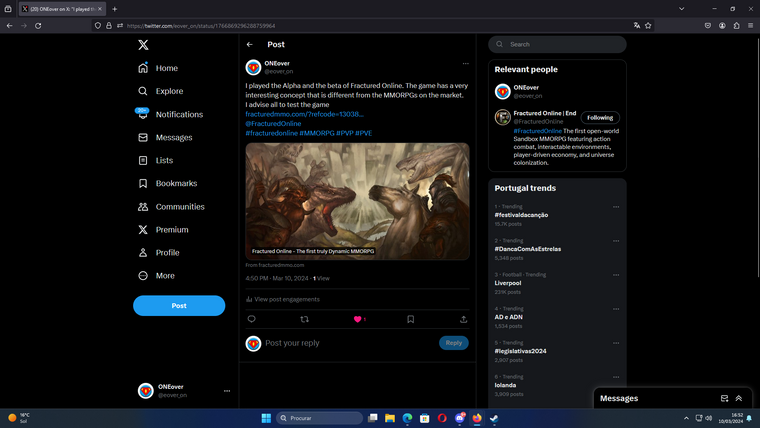Go to Explore in sidebar
This screenshot has height=428, width=760.
(x=160, y=91)
